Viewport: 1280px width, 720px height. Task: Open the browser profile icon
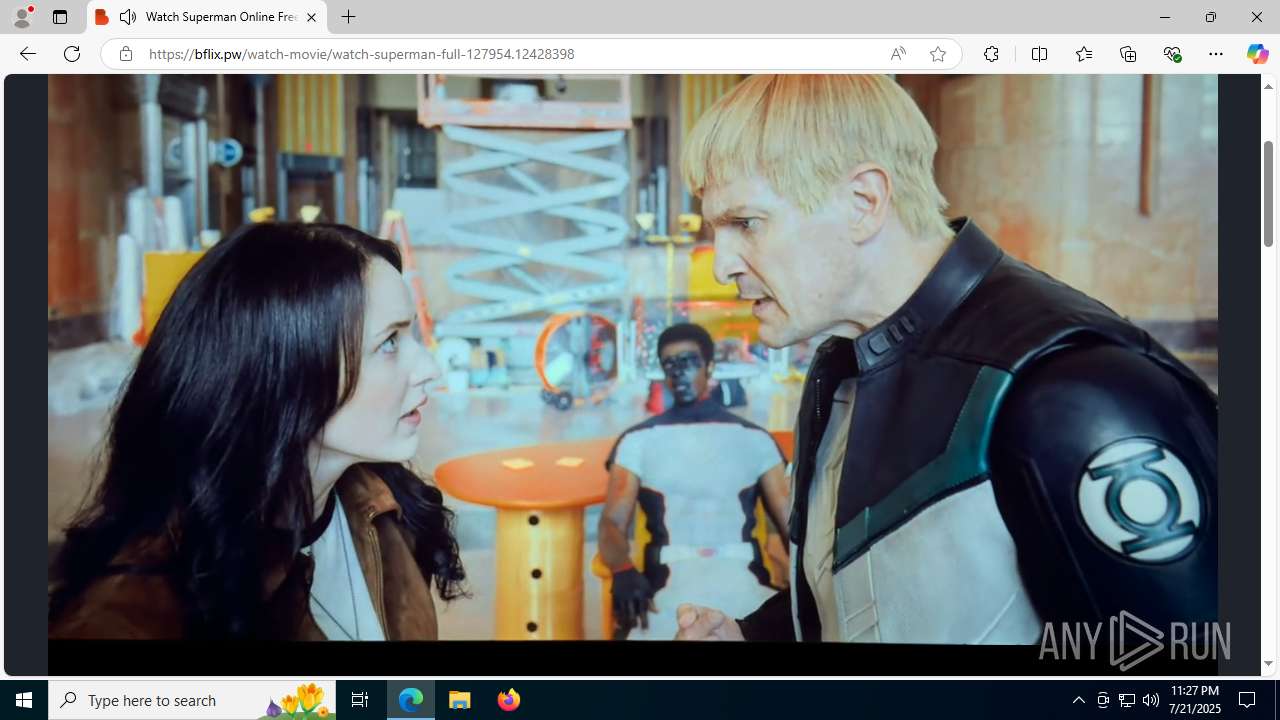coord(22,17)
